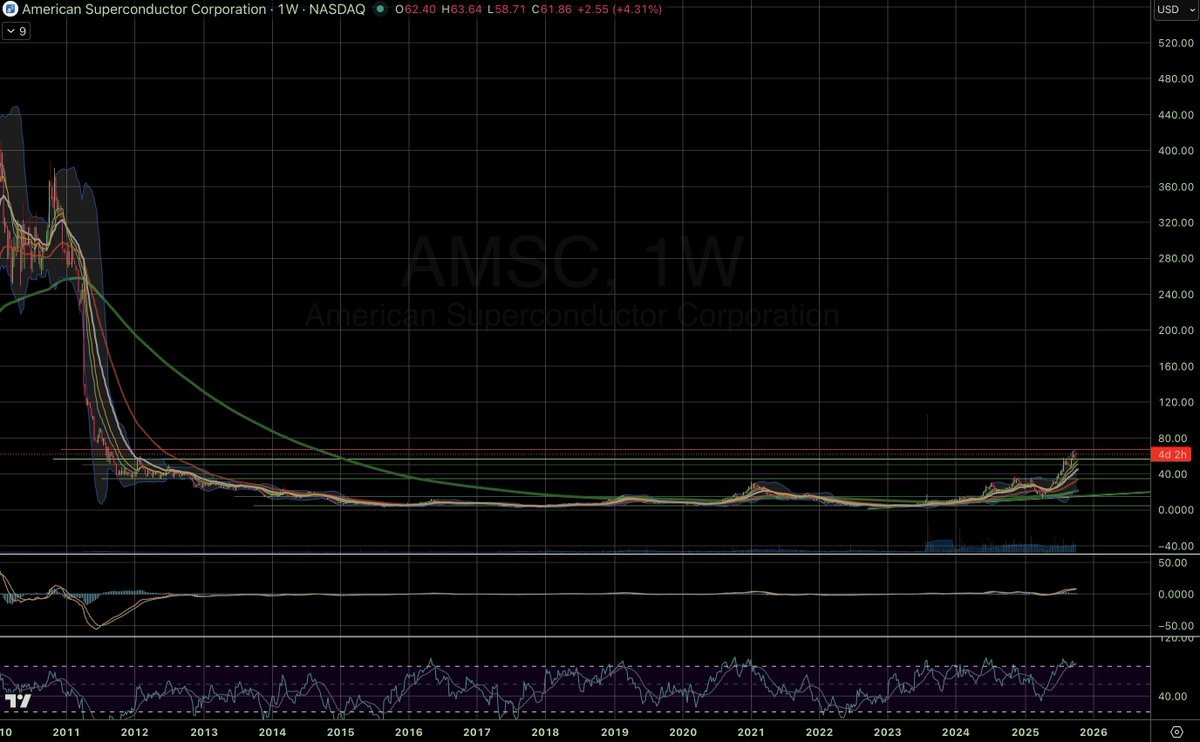This screenshot has height=742, width=1200.
Task: Click the 2022 year label on time axis
Action: pyautogui.click(x=819, y=733)
